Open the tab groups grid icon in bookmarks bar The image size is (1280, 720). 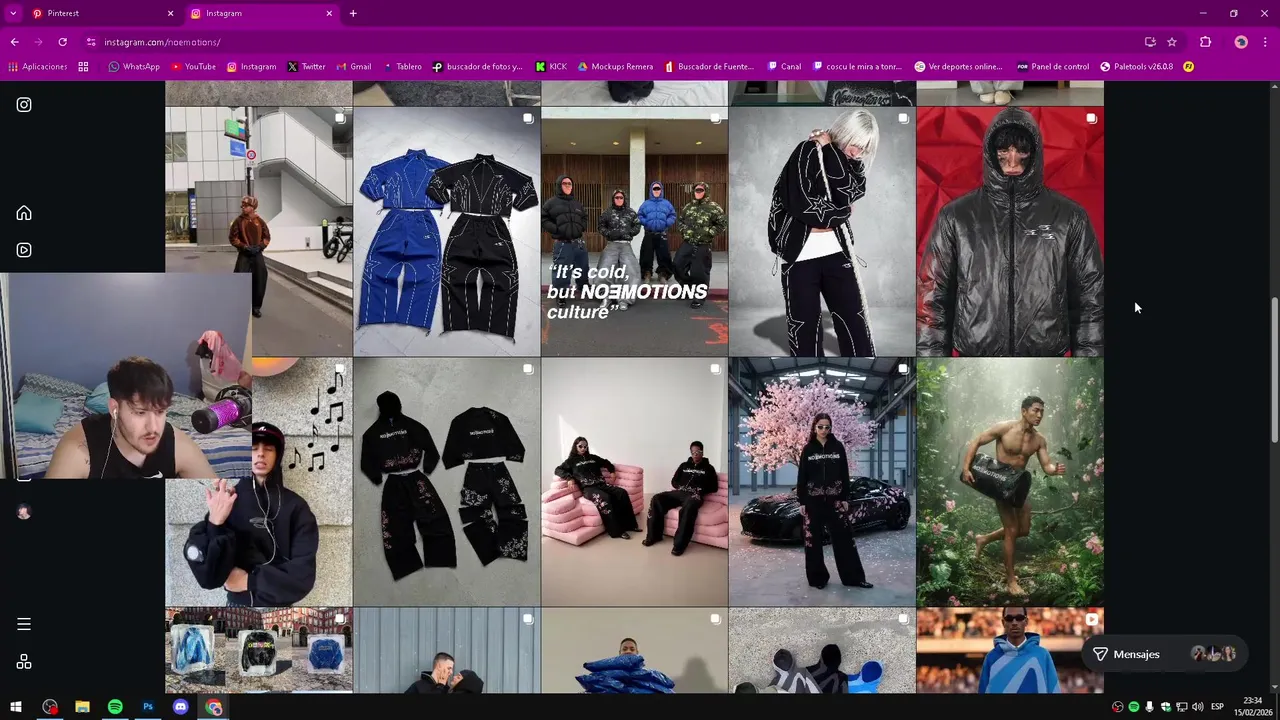tap(83, 67)
